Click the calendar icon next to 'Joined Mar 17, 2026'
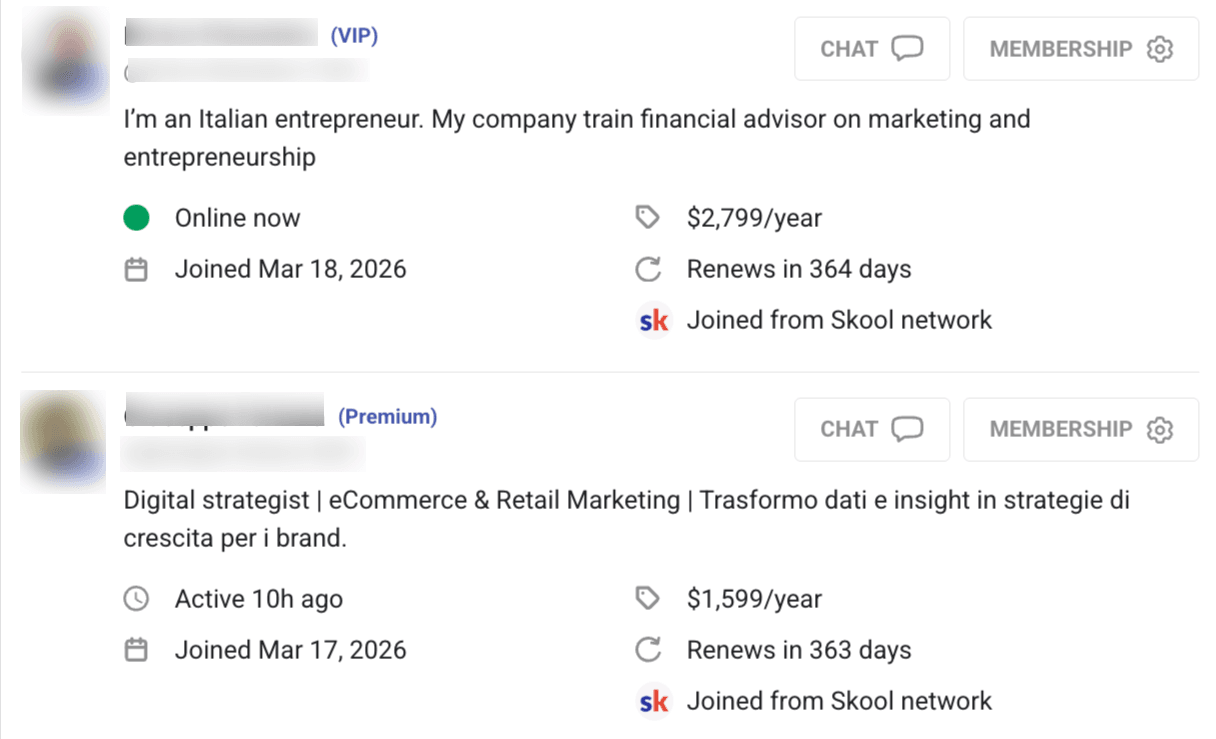This screenshot has height=739, width=1216. 136,649
